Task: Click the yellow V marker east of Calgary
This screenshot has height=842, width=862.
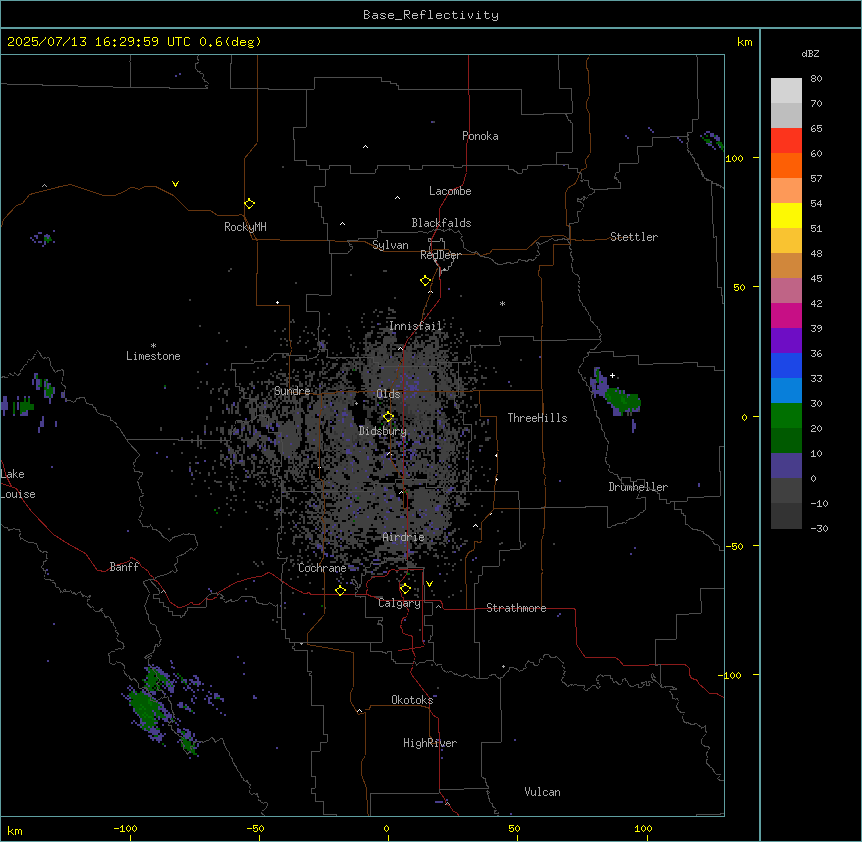Action: [x=429, y=584]
